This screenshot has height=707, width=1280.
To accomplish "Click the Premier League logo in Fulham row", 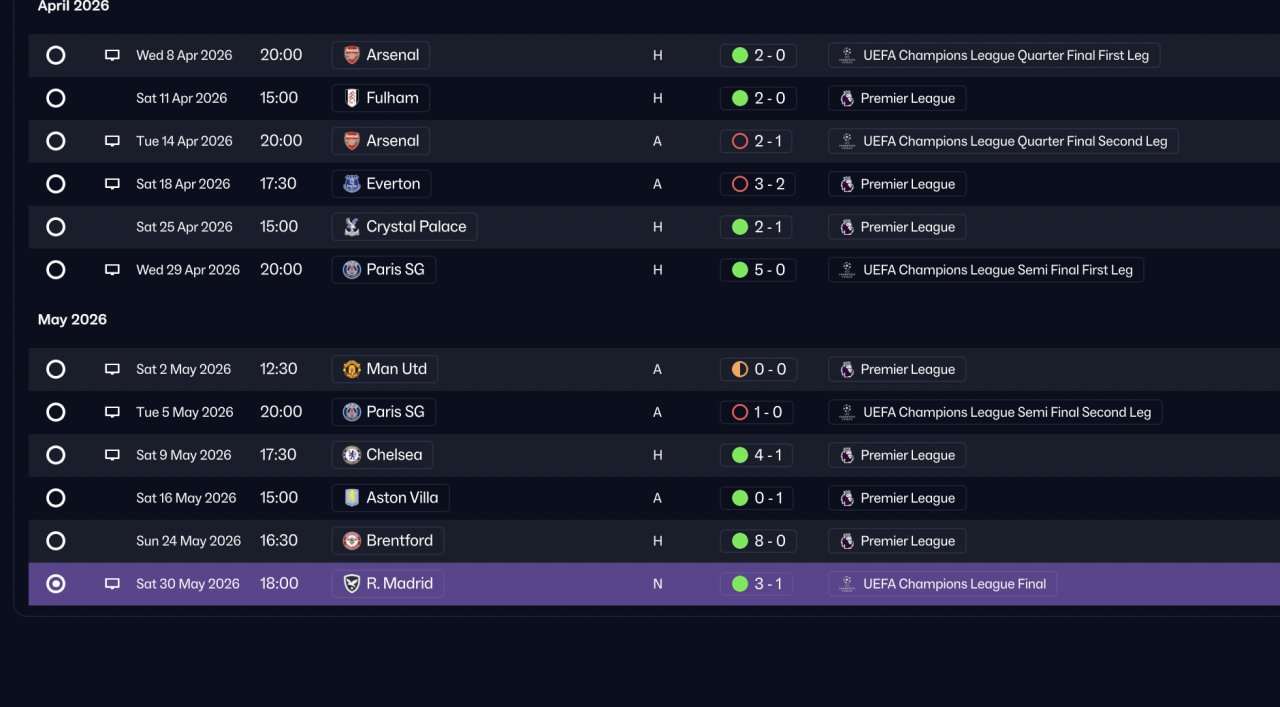I will click(847, 98).
